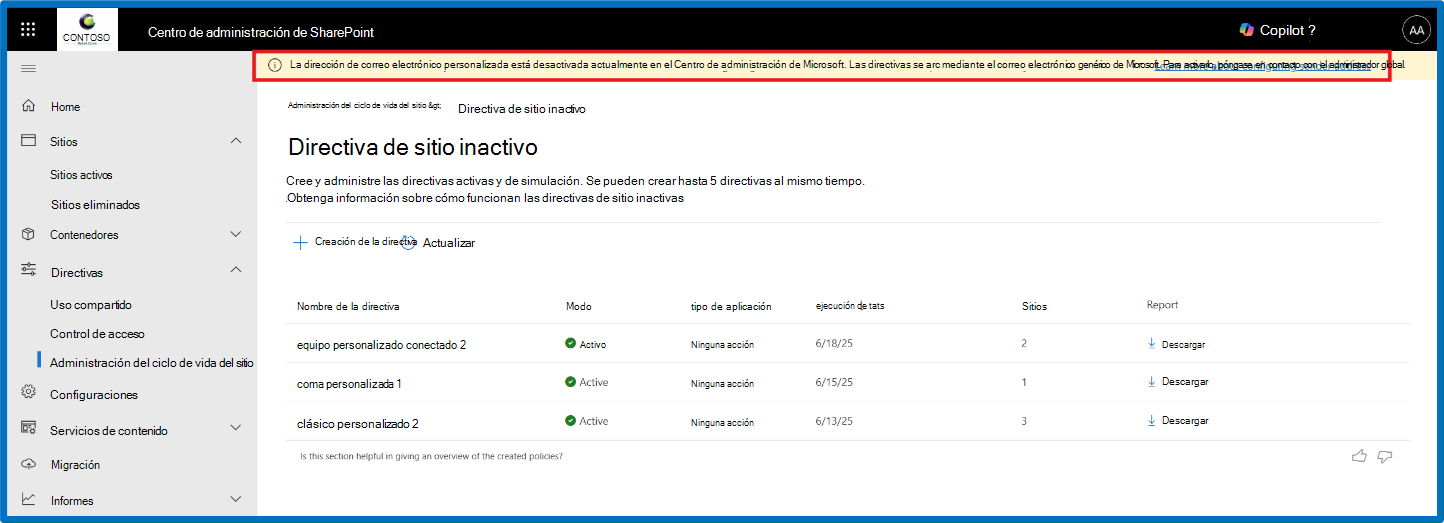The height and width of the screenshot is (523, 1444).
Task: Open policy clásico personalizado 2
Action: 358,424
